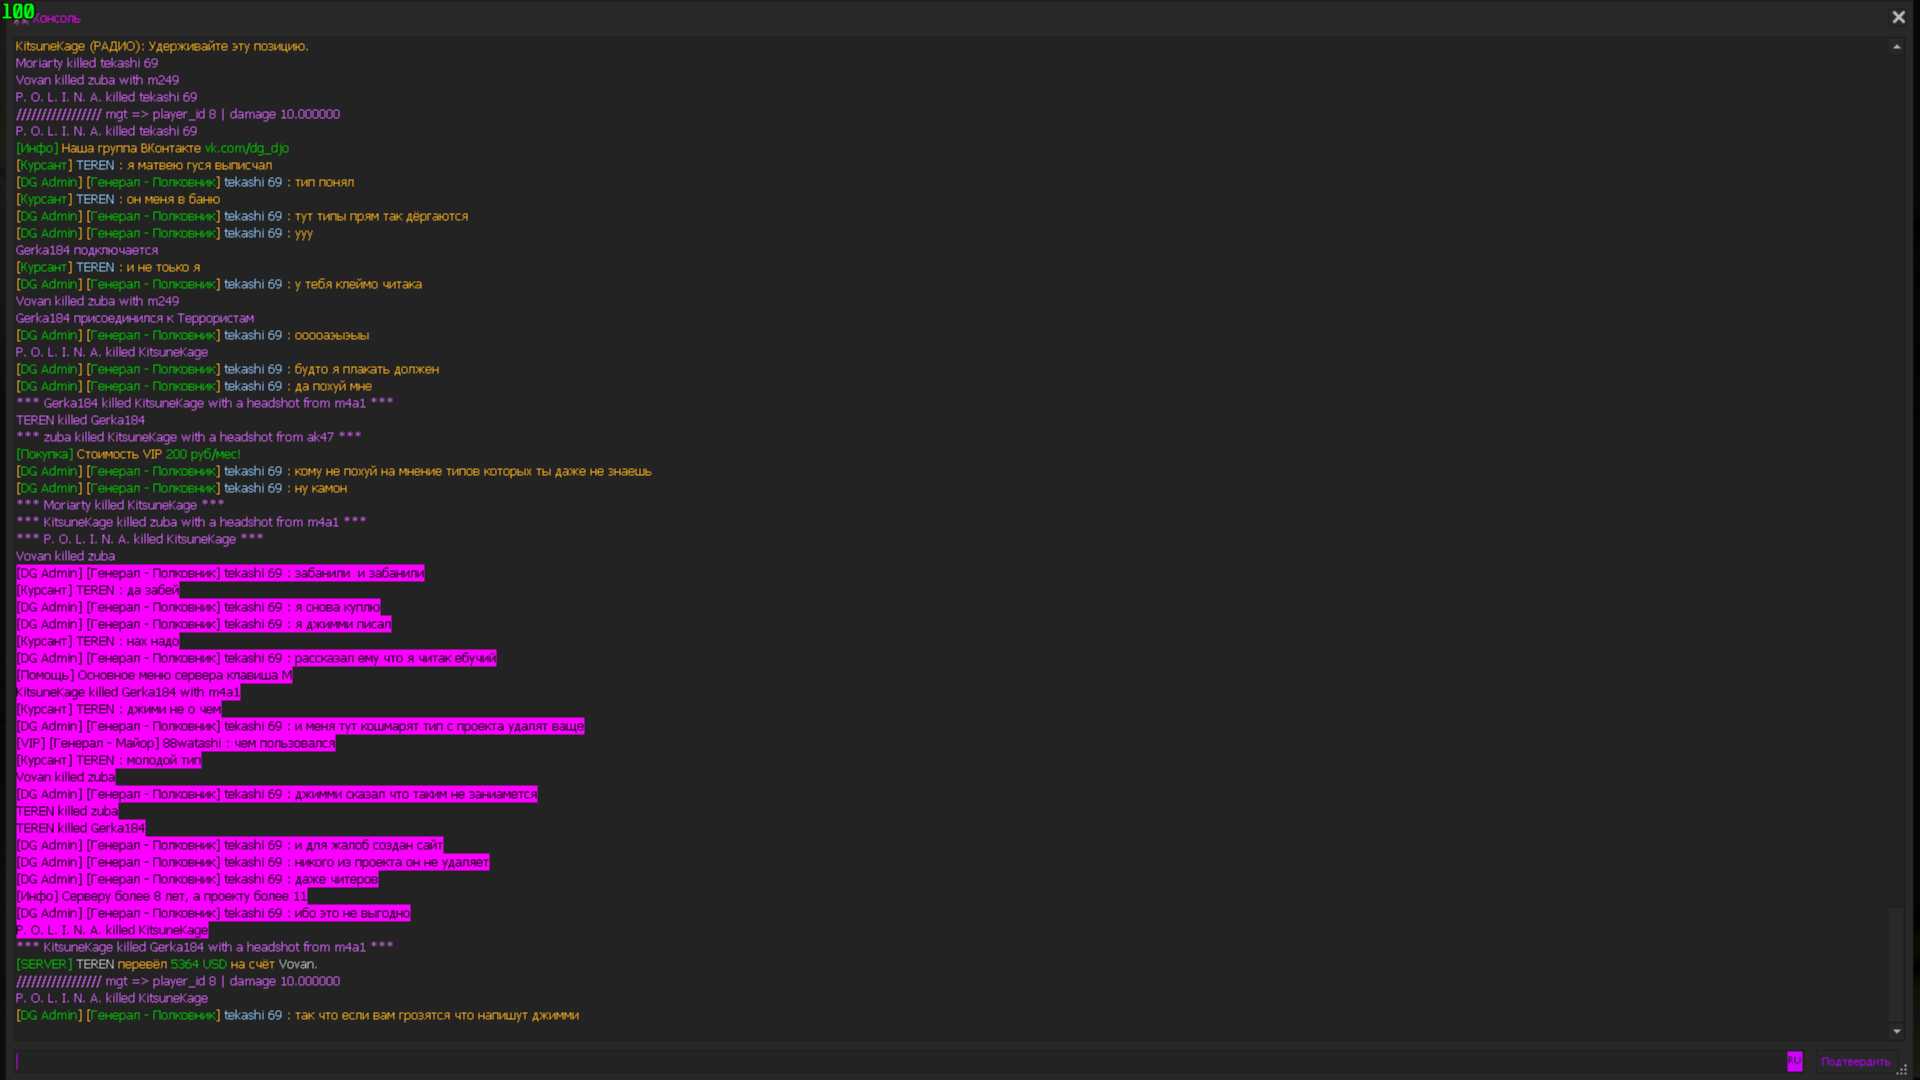
Task: Close the Консоль window with X
Action: click(x=1898, y=17)
